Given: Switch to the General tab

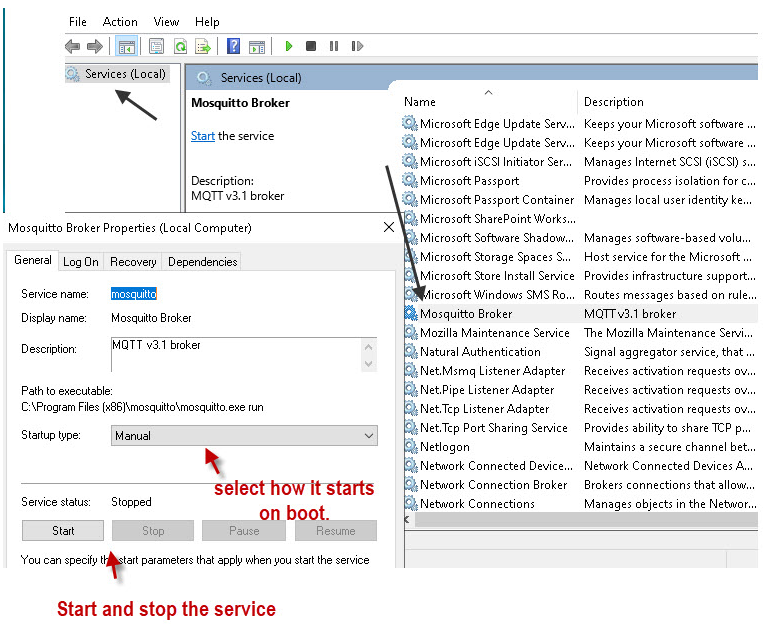Looking at the screenshot, I should [x=33, y=260].
